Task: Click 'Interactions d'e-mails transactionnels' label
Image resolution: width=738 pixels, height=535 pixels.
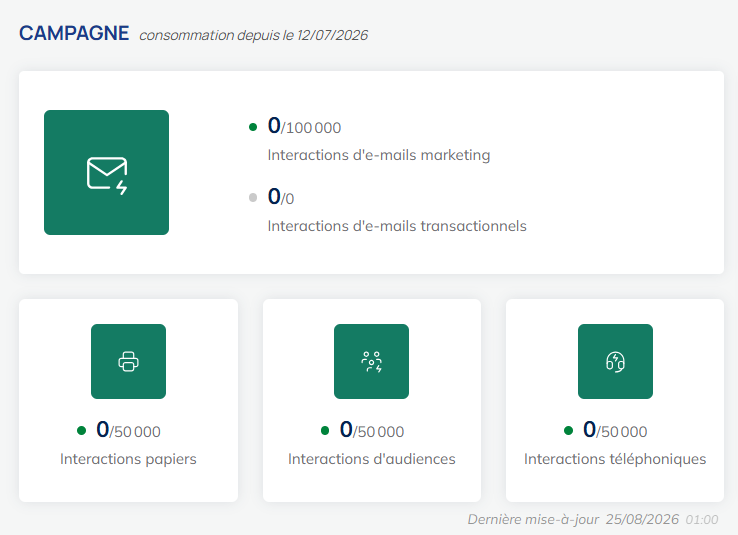Action: click(x=397, y=226)
